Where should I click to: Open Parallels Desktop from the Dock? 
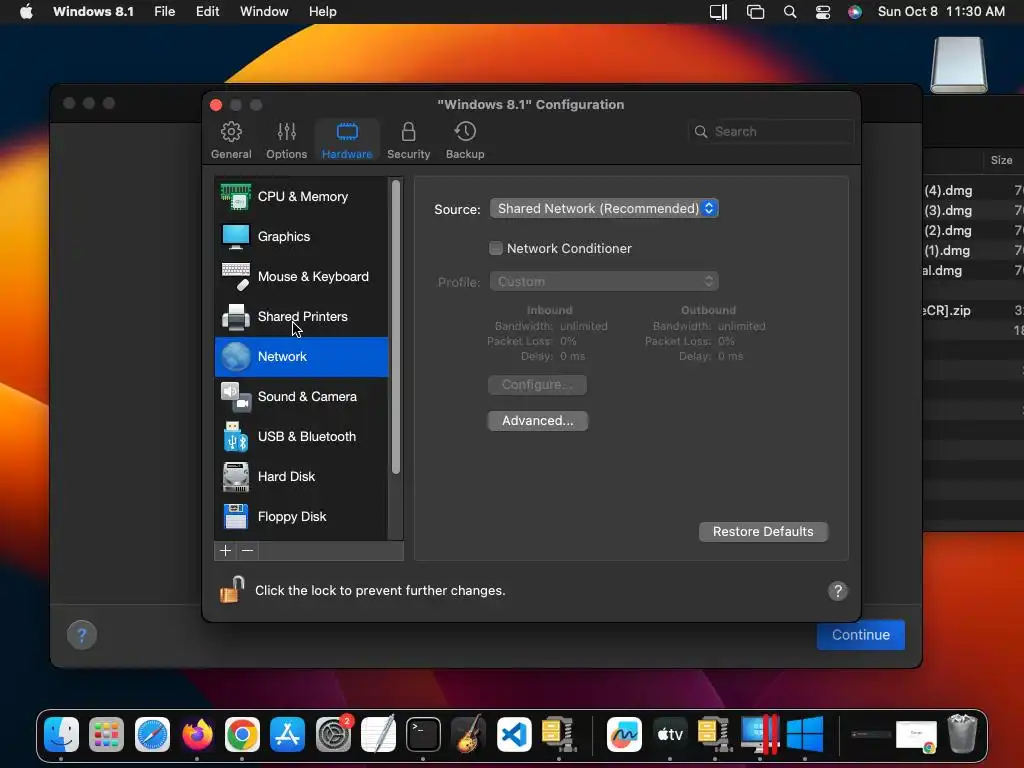tap(760, 735)
